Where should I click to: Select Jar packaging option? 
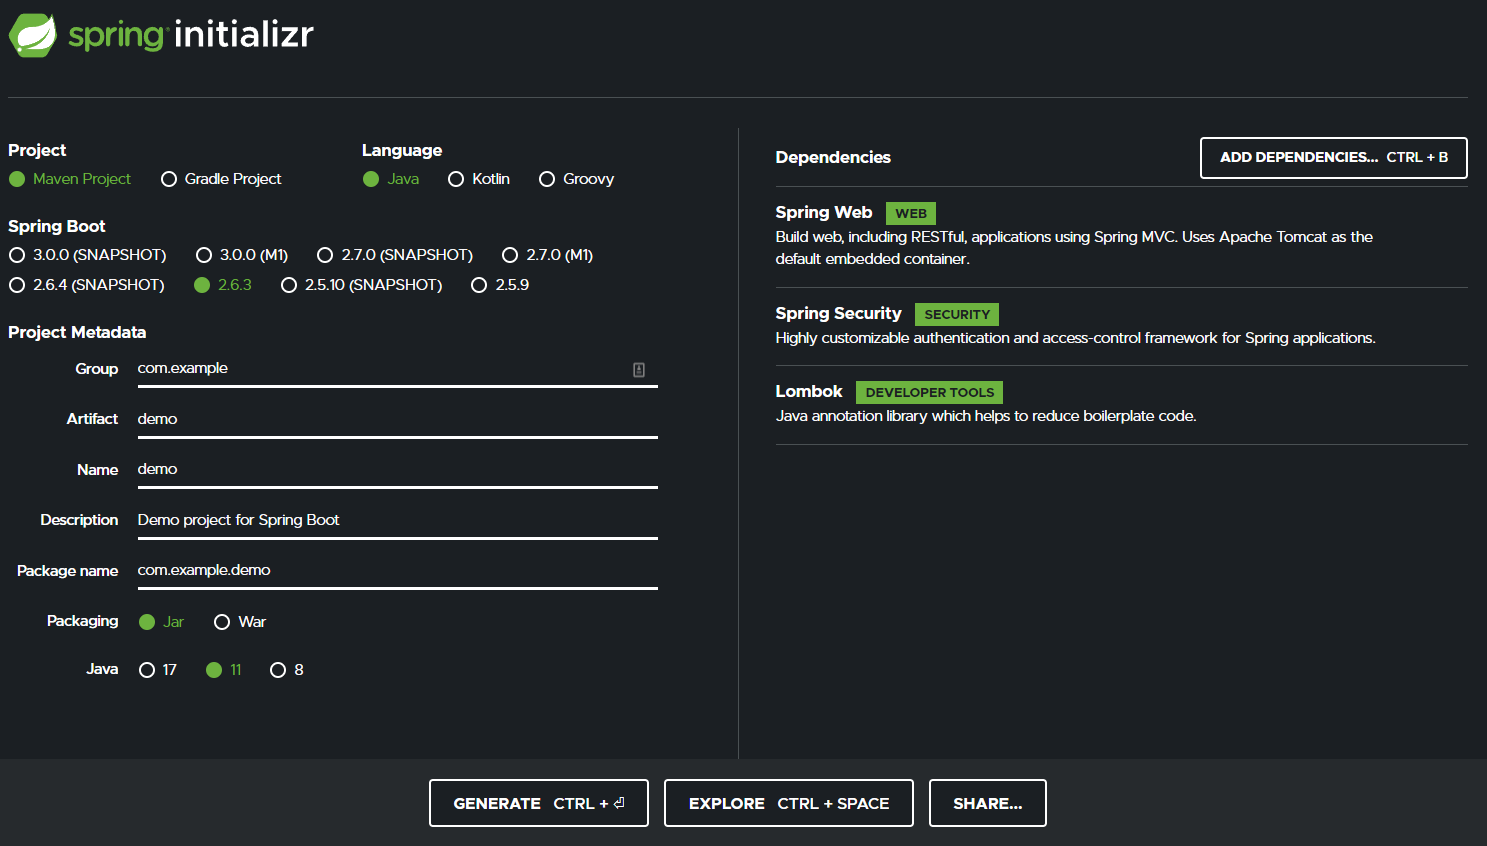tap(162, 622)
